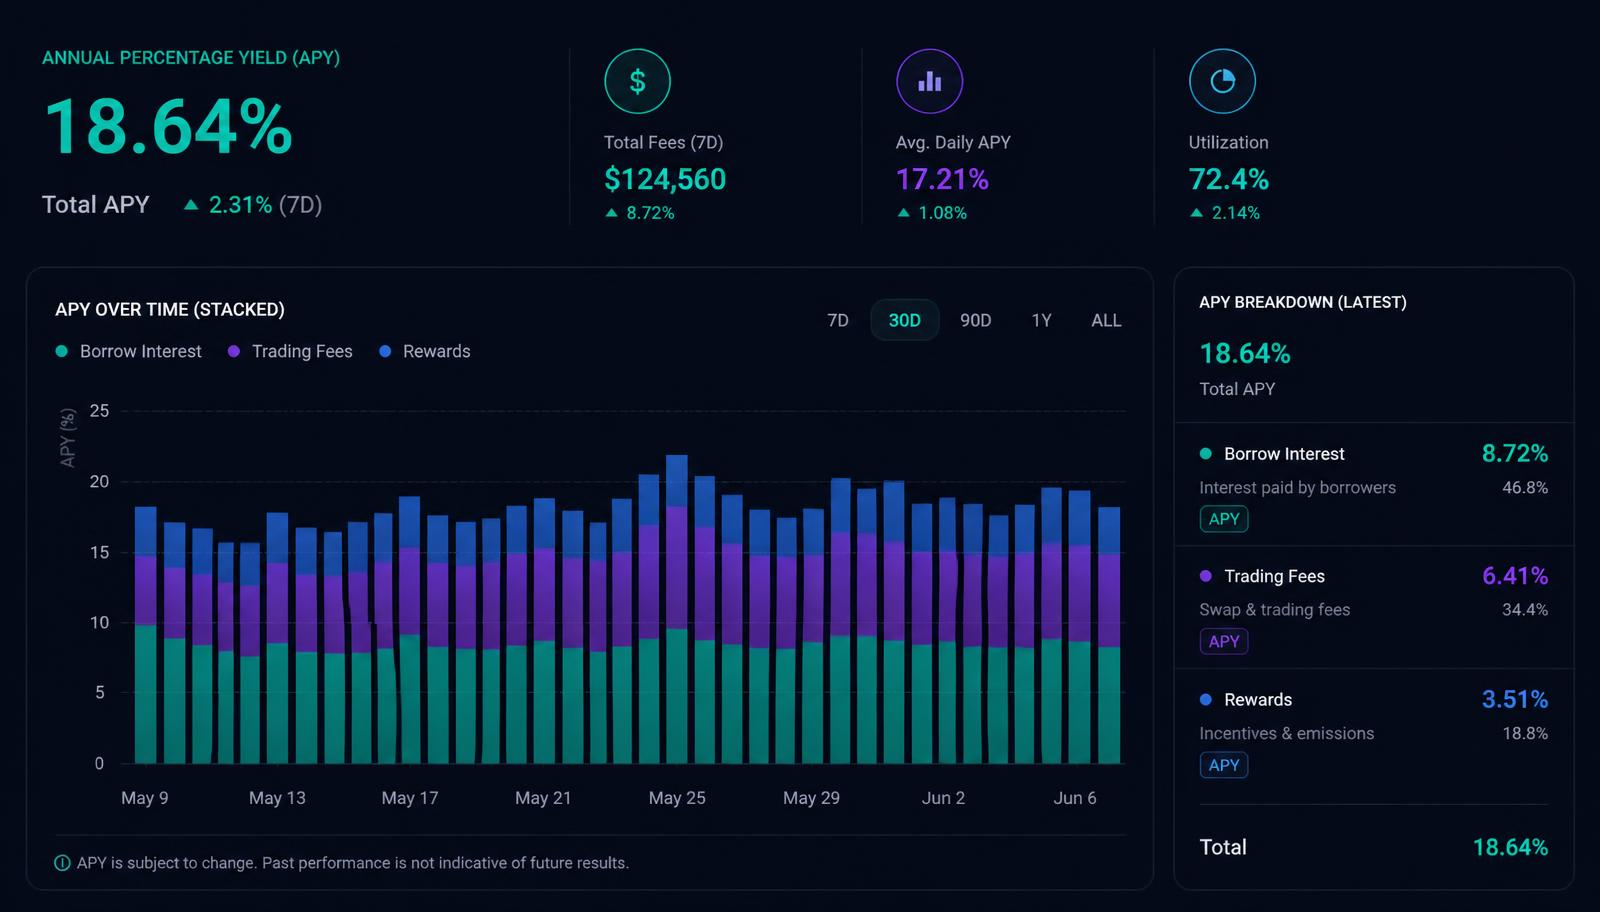Click the 72.4% Utilization value
The width and height of the screenshot is (1600, 912).
[x=1228, y=179]
